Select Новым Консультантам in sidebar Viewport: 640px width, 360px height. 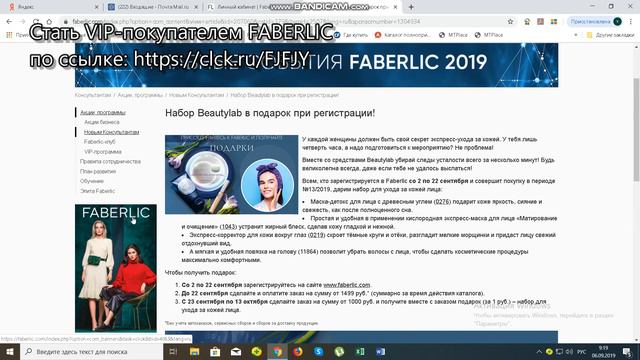pos(111,132)
